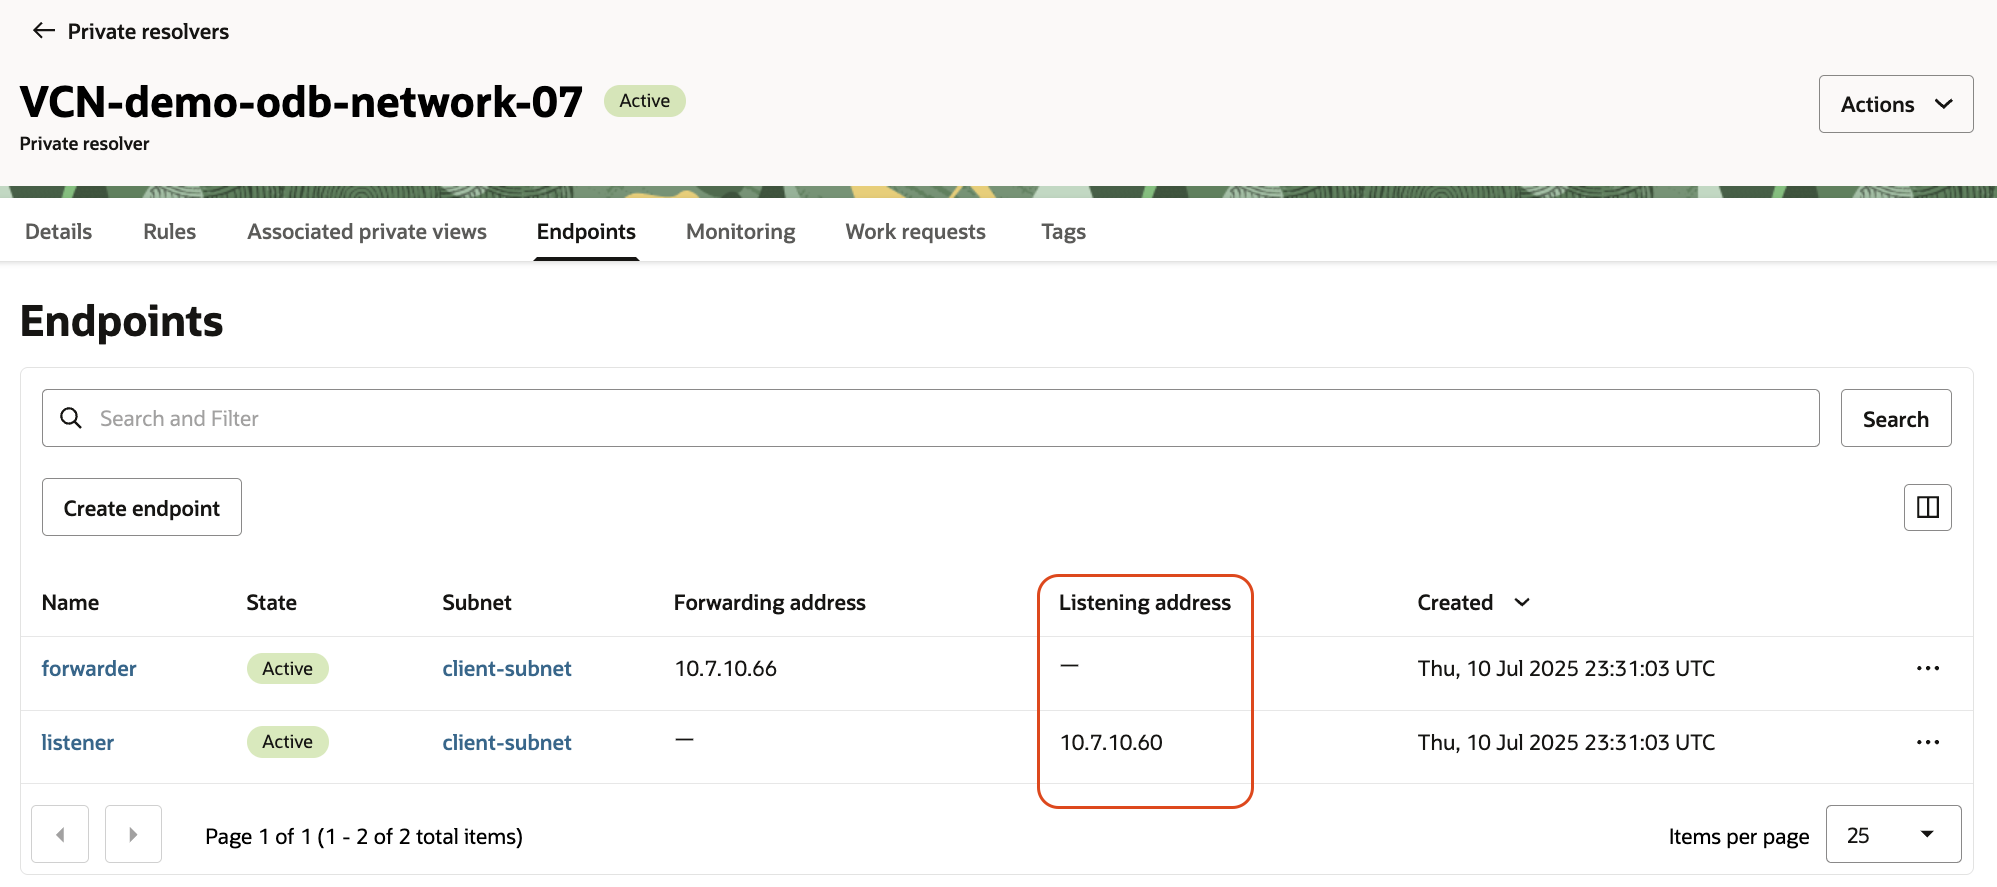The width and height of the screenshot is (1997, 887).
Task: Open the Associated private views tab
Action: [367, 232]
